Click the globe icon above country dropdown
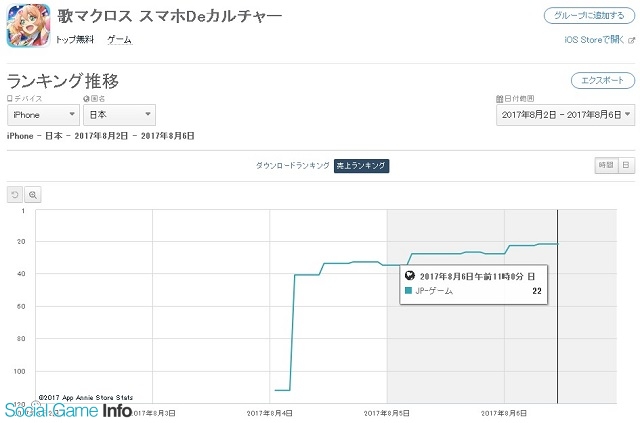Screen dimensions: 640x423 87,99
